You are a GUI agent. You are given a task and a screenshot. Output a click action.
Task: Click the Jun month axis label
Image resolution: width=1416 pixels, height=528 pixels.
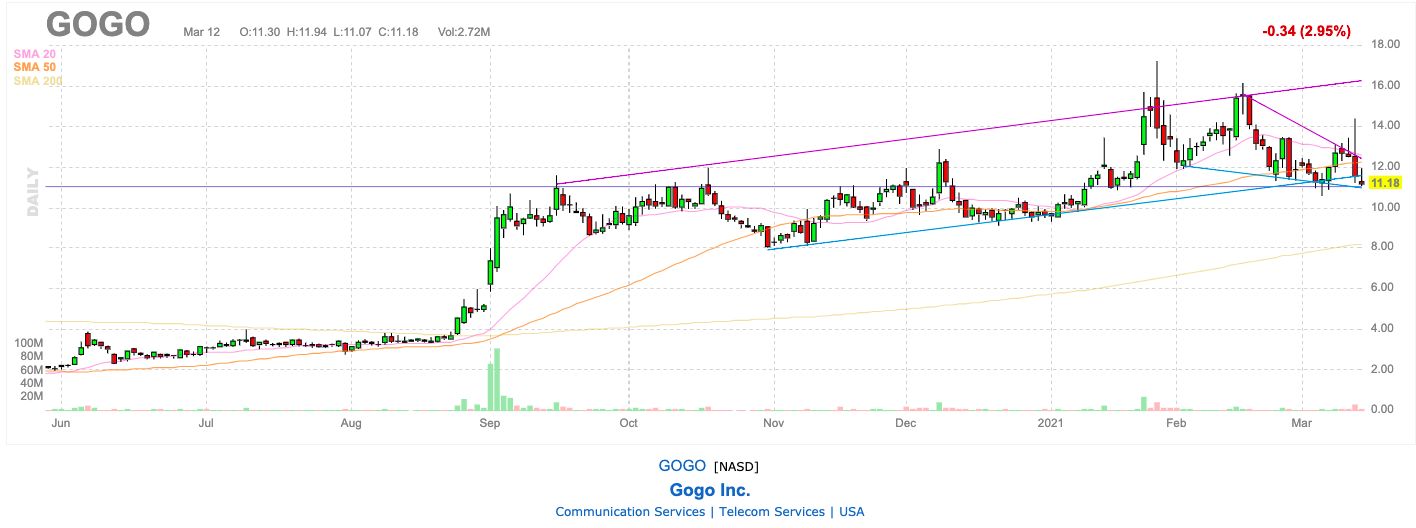point(60,424)
